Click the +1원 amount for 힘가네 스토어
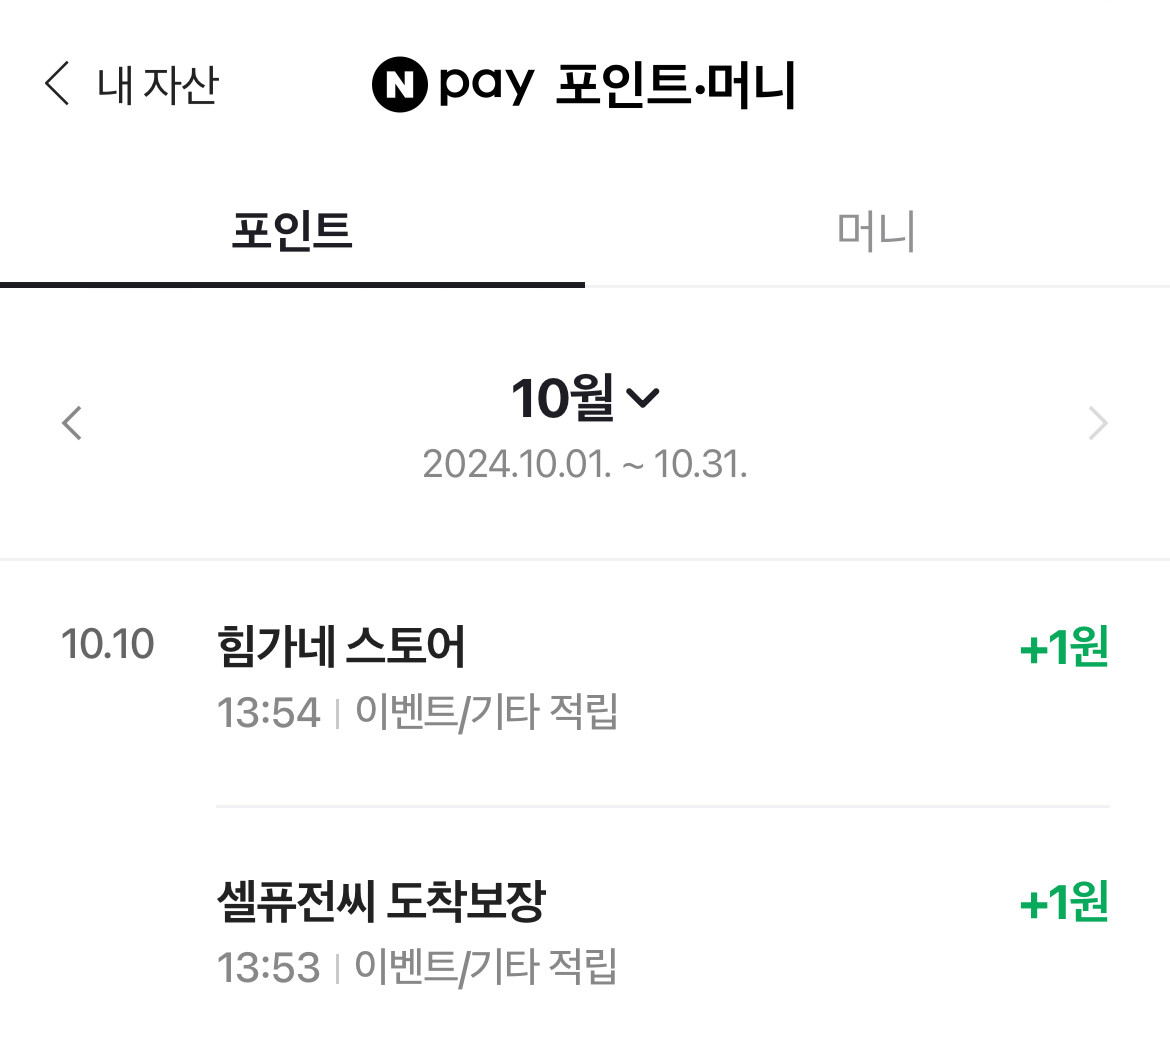The width and height of the screenshot is (1170, 1044). 1064,648
